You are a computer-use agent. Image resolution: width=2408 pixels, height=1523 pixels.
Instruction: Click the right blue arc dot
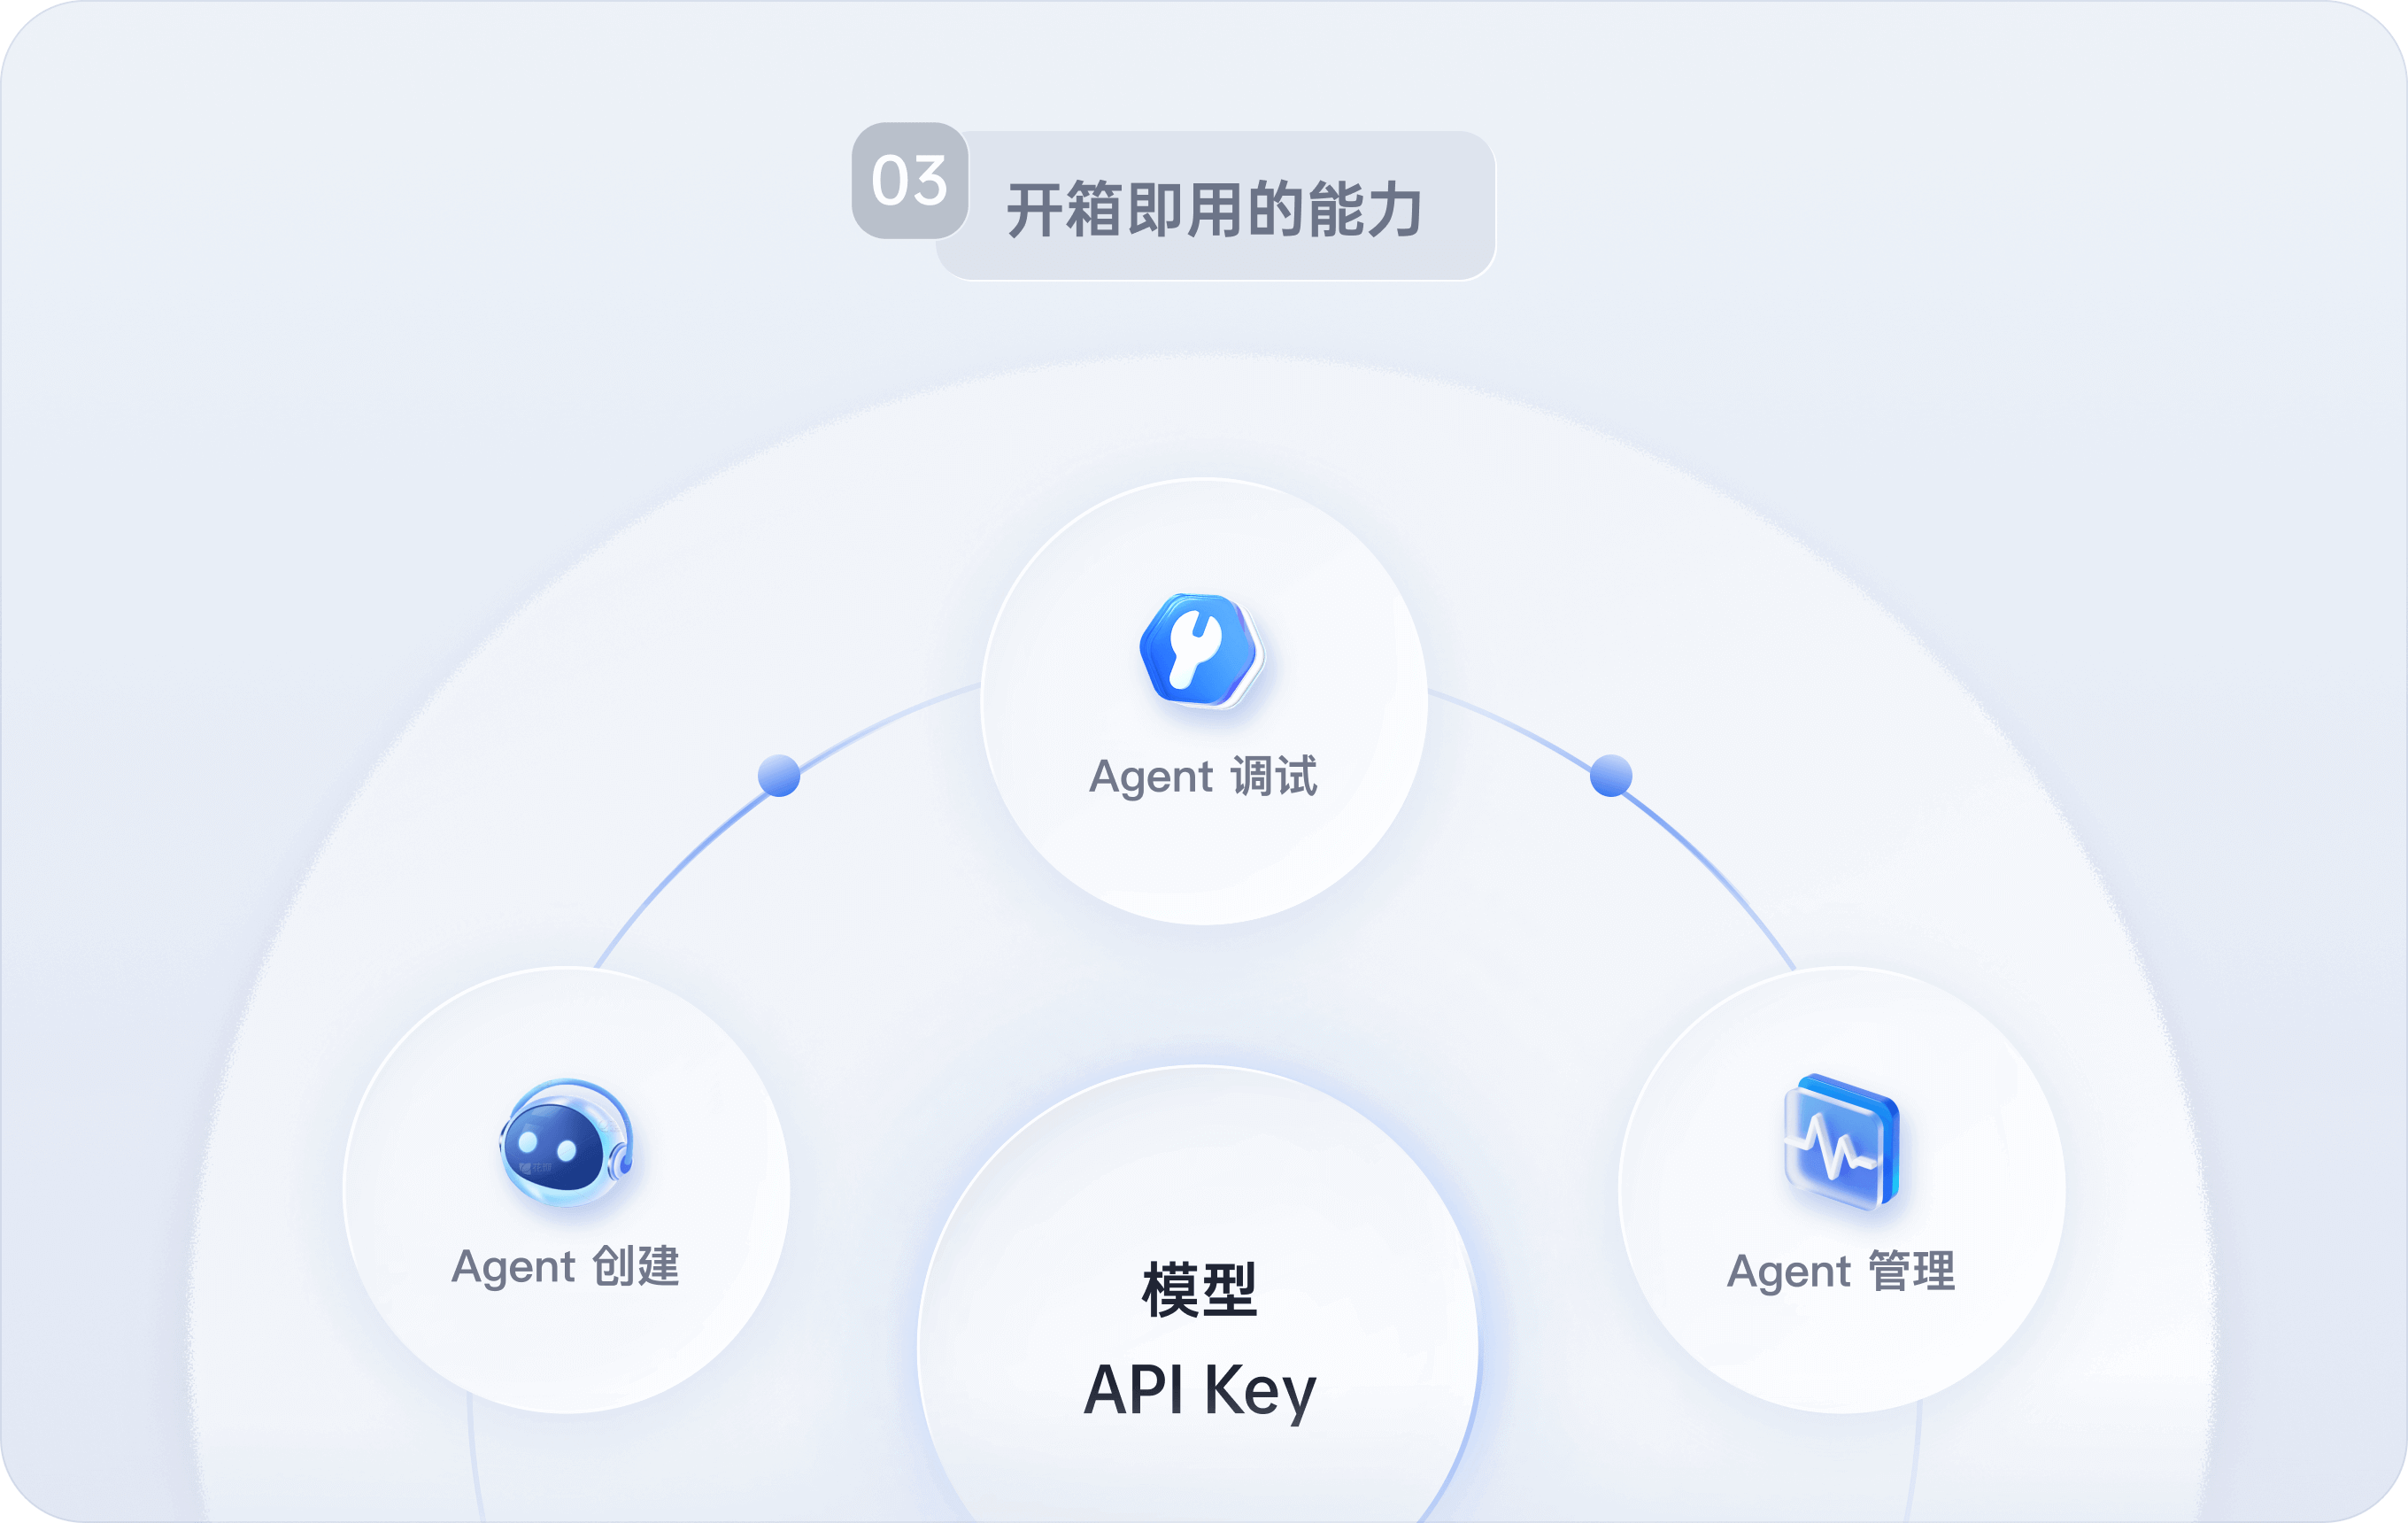(1611, 775)
